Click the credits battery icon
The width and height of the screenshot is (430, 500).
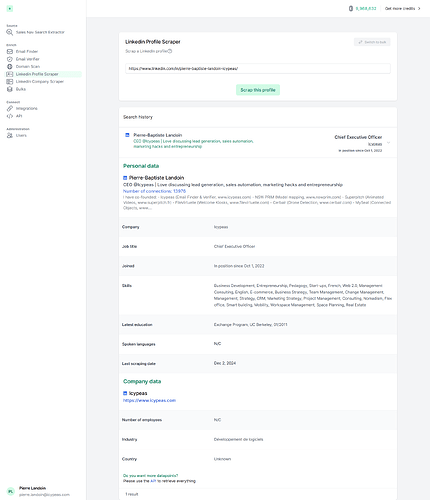(351, 8)
